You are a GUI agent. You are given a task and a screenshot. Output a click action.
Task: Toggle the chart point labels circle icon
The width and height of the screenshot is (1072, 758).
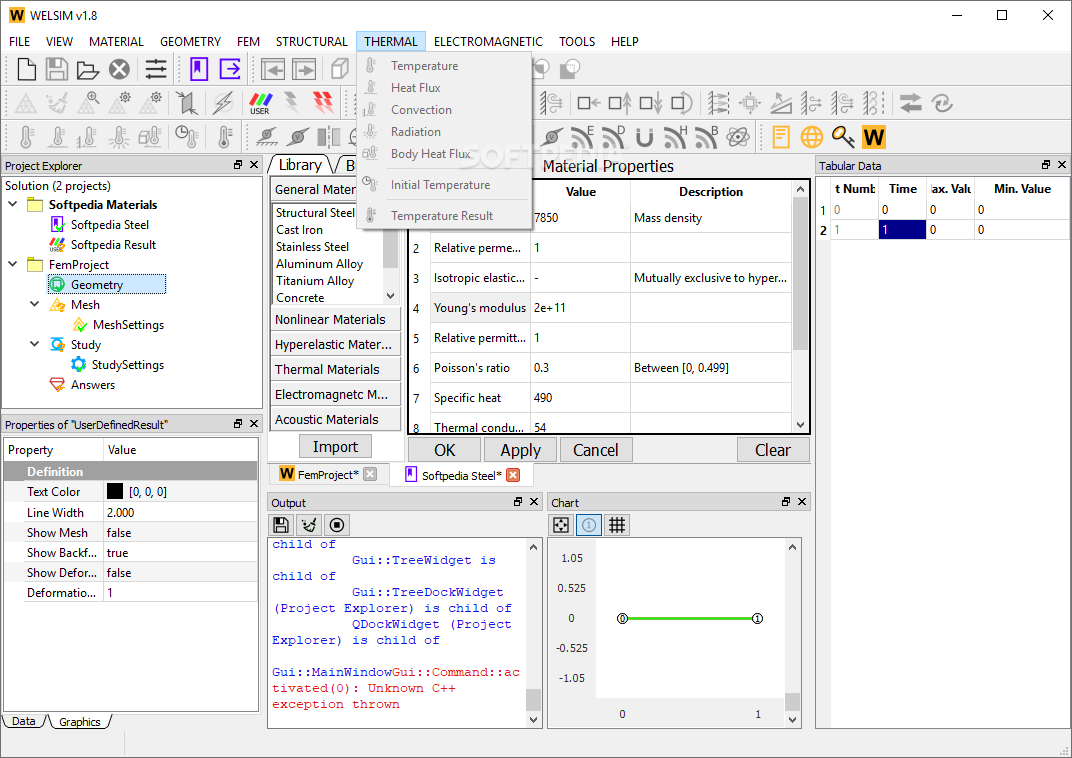pos(589,525)
